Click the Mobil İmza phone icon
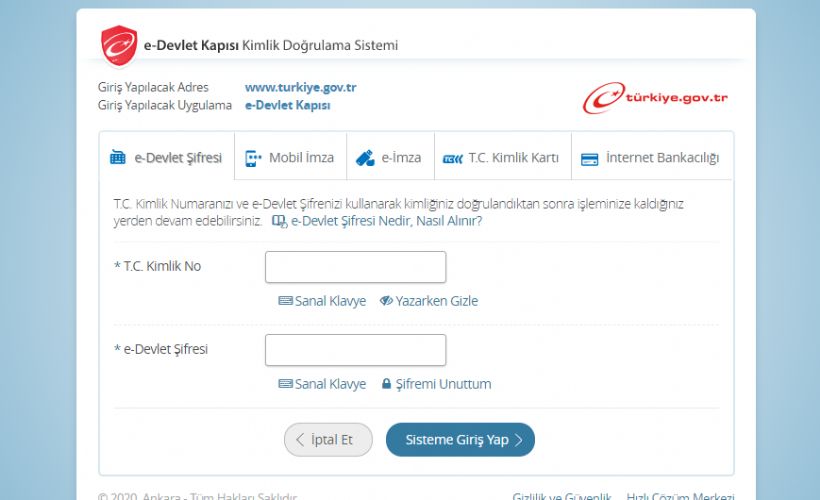This screenshot has width=820, height=500. click(x=252, y=158)
